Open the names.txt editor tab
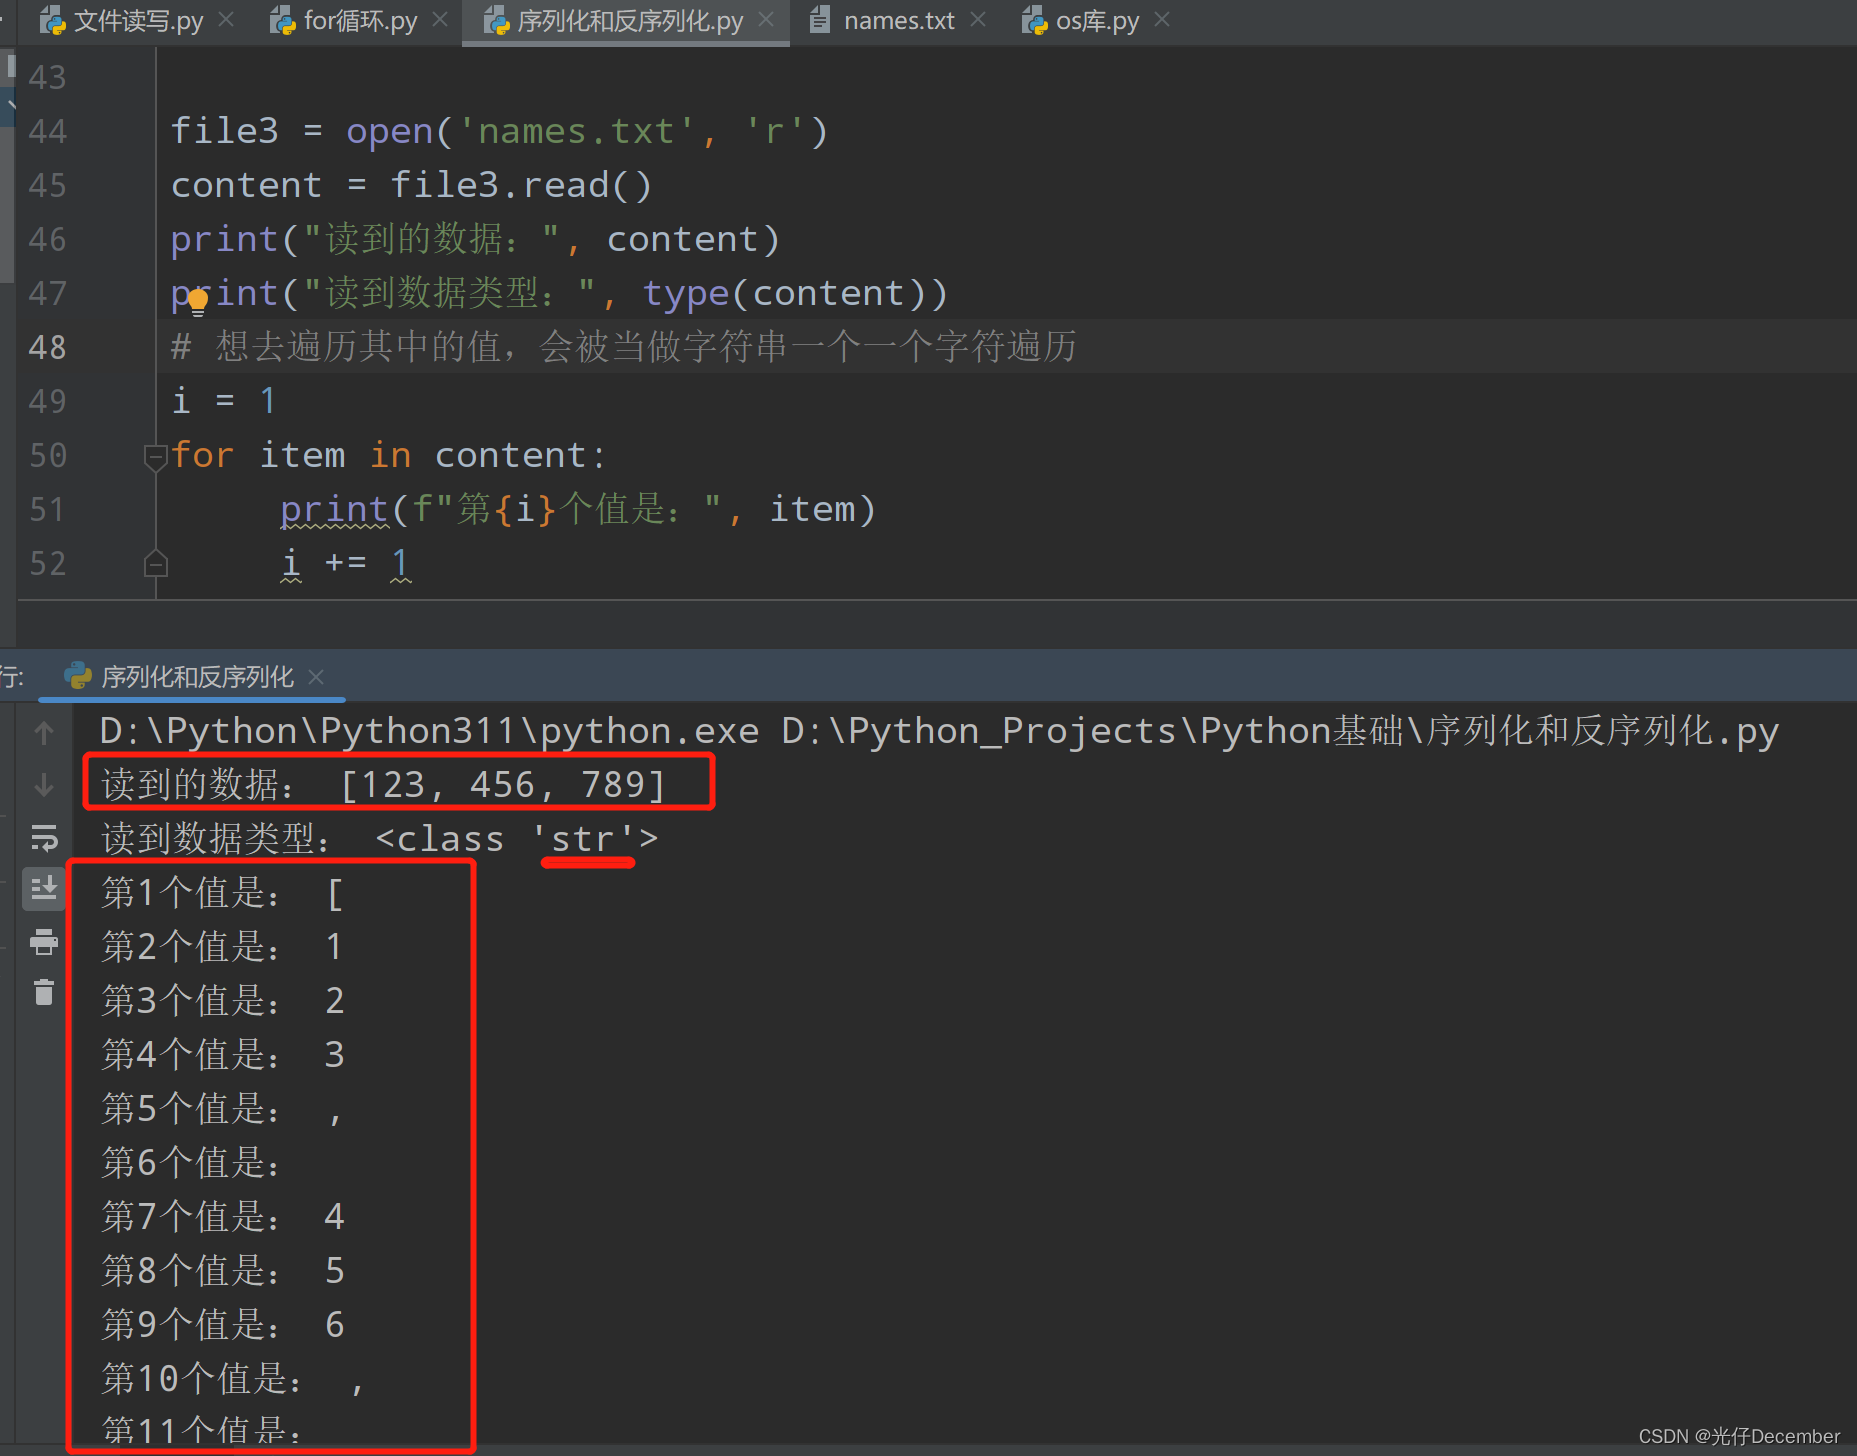The image size is (1857, 1456). [x=898, y=21]
